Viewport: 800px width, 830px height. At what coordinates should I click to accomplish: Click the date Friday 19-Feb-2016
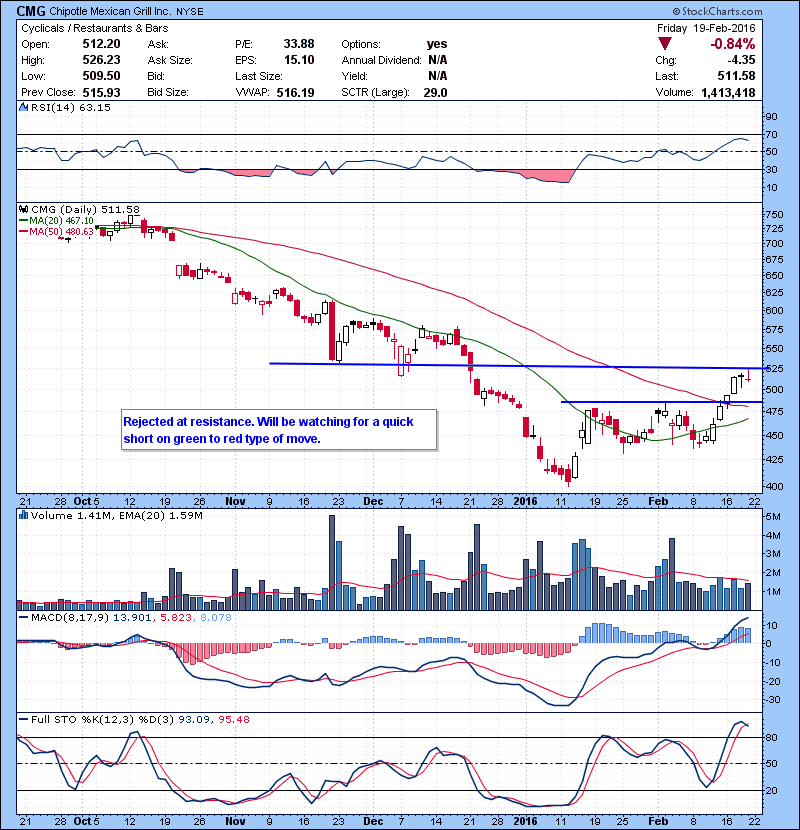[x=706, y=28]
